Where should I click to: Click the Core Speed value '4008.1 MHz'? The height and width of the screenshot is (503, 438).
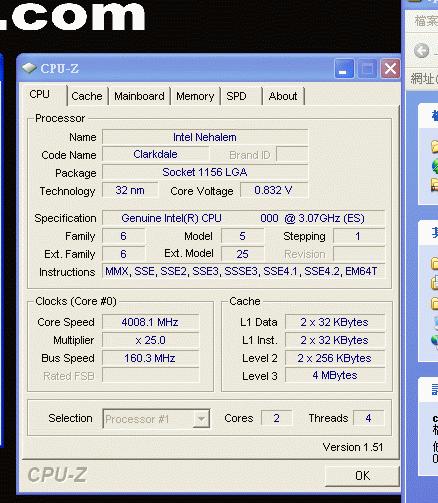tap(150, 322)
